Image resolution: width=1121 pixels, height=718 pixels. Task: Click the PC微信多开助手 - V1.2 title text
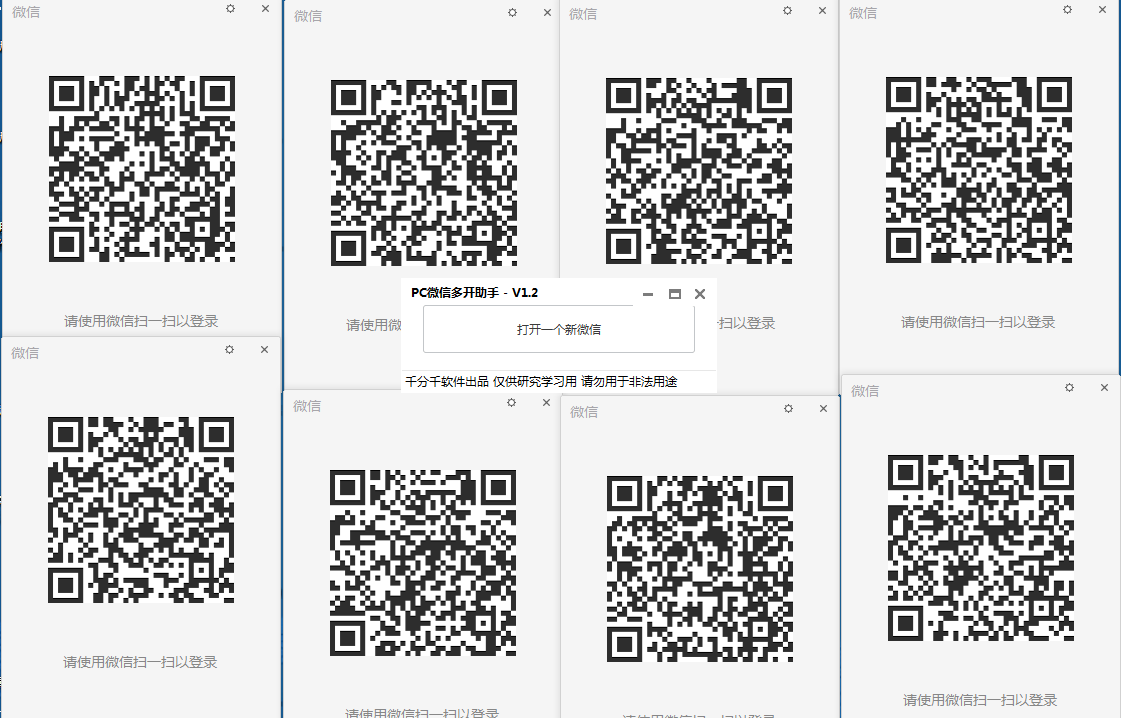coord(474,292)
